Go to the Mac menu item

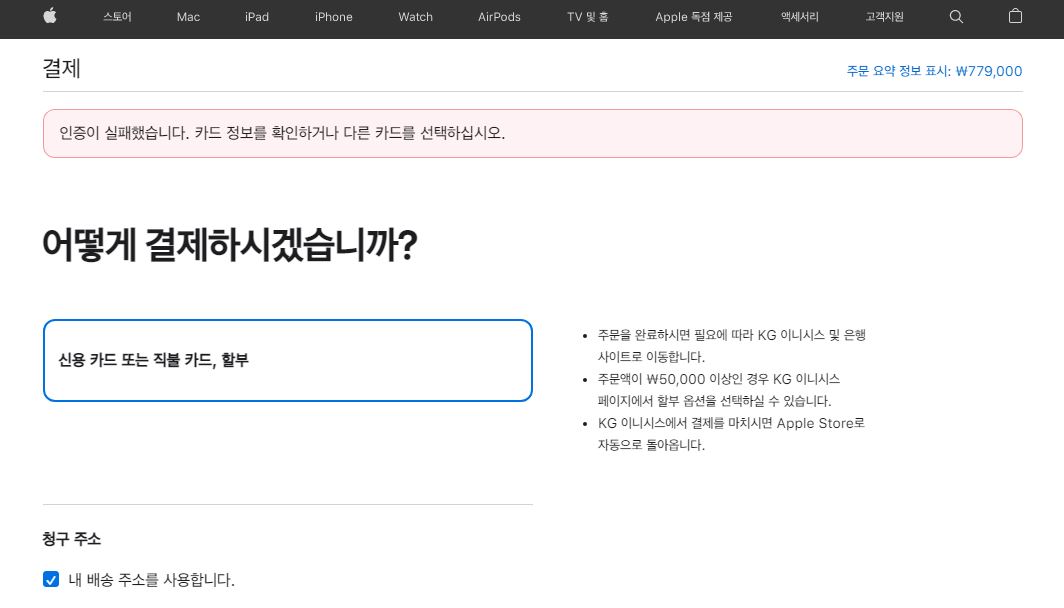point(188,17)
